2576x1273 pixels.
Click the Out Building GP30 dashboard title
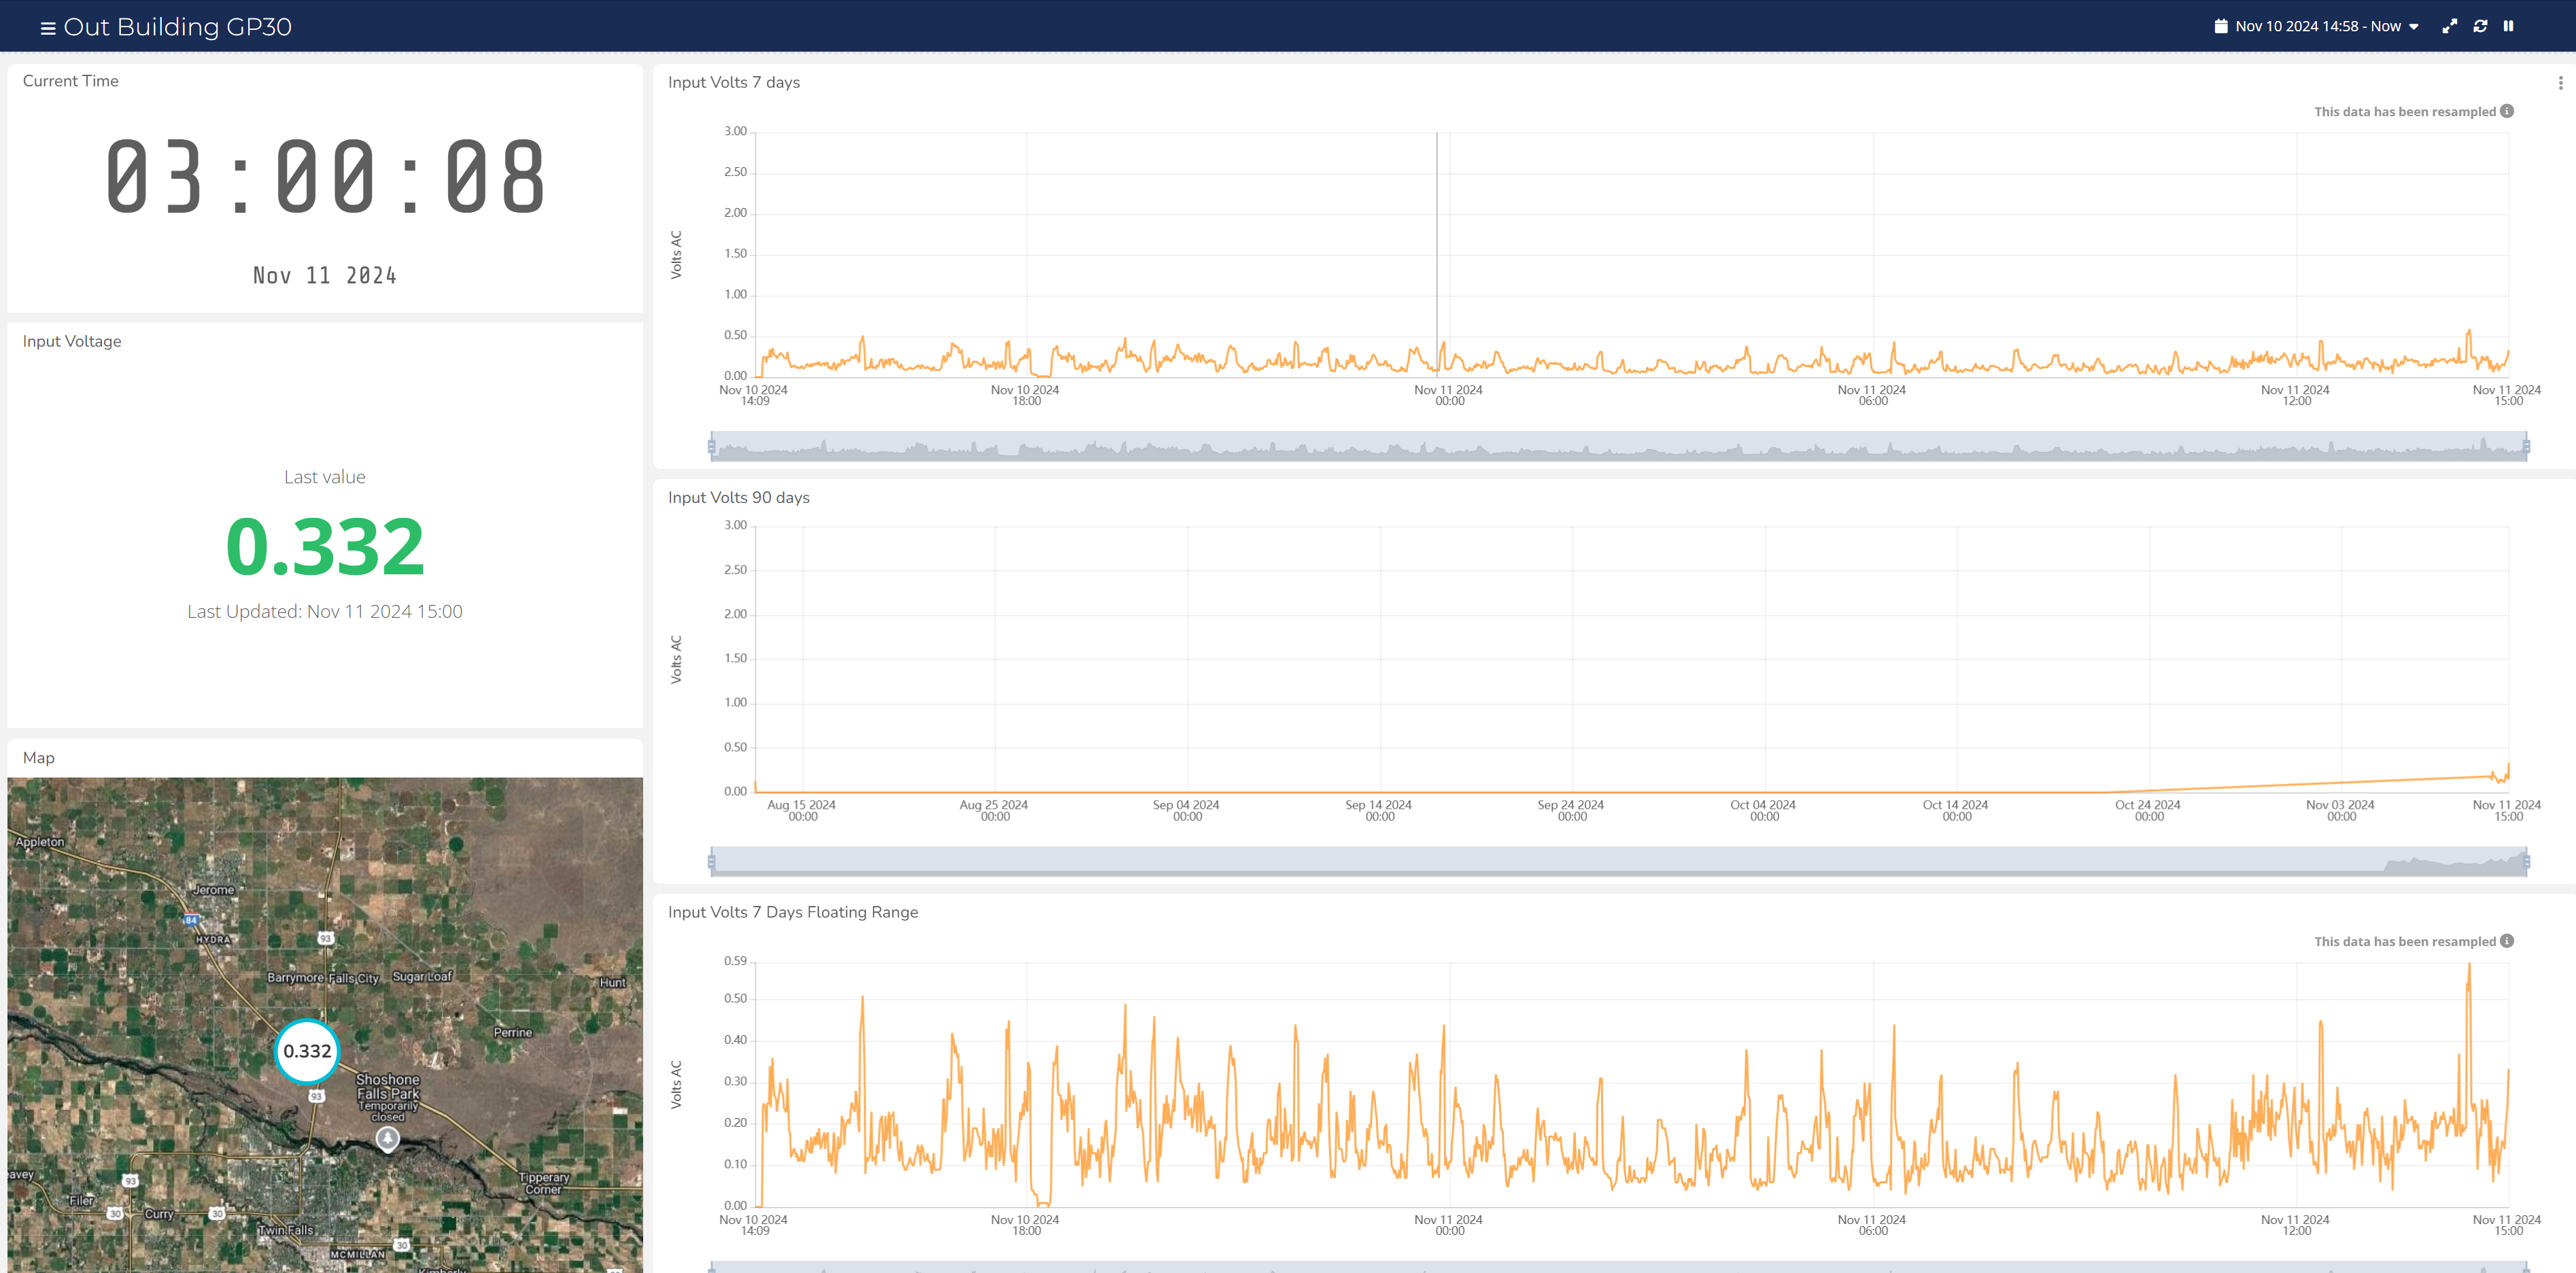pos(177,27)
